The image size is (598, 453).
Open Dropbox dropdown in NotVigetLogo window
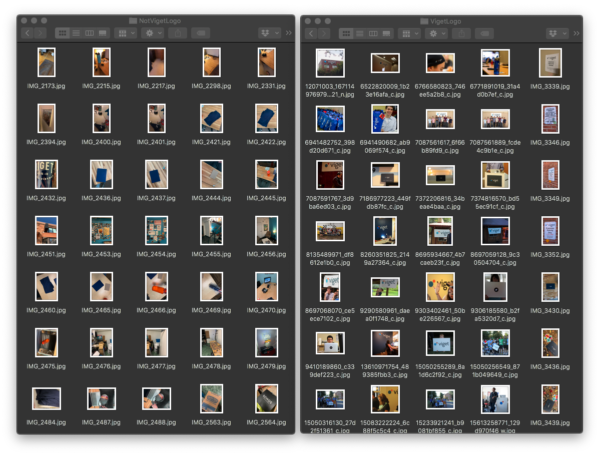click(270, 33)
